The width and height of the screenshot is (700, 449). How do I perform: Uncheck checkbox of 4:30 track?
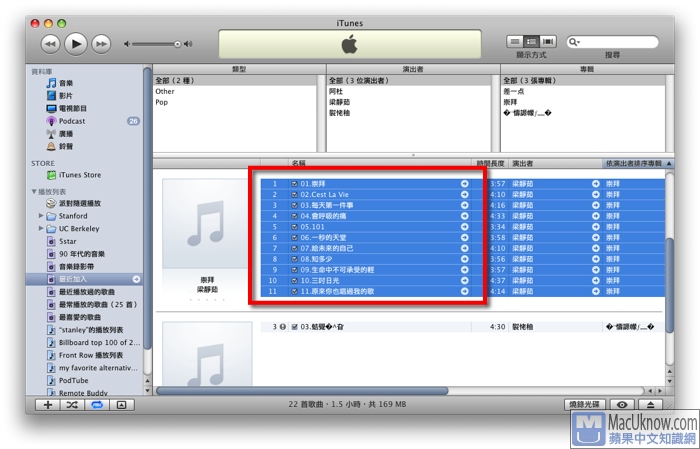295,327
